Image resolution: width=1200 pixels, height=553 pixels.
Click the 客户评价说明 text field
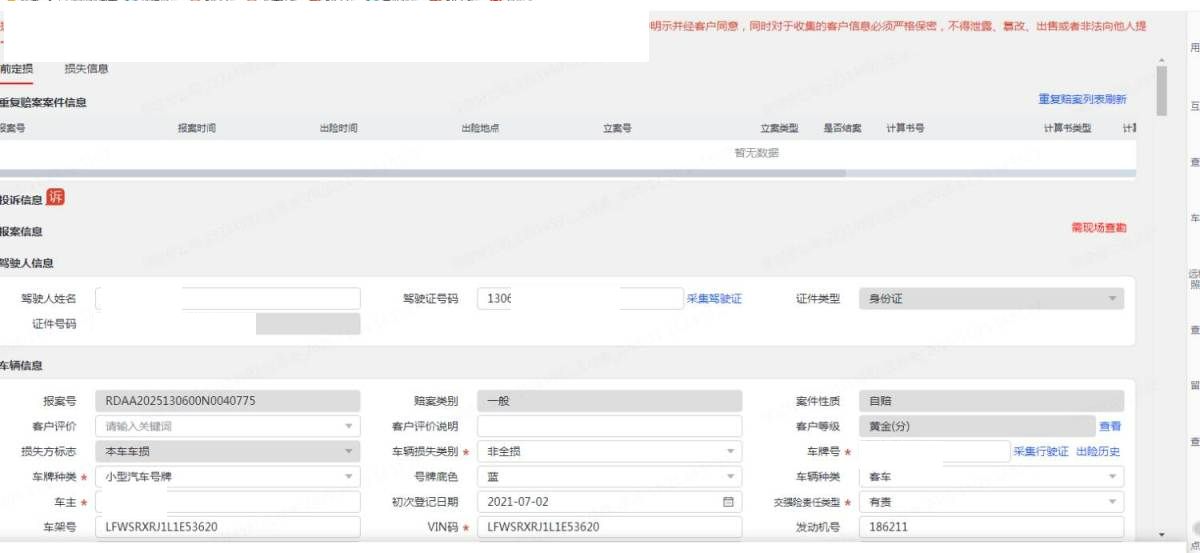(609, 426)
